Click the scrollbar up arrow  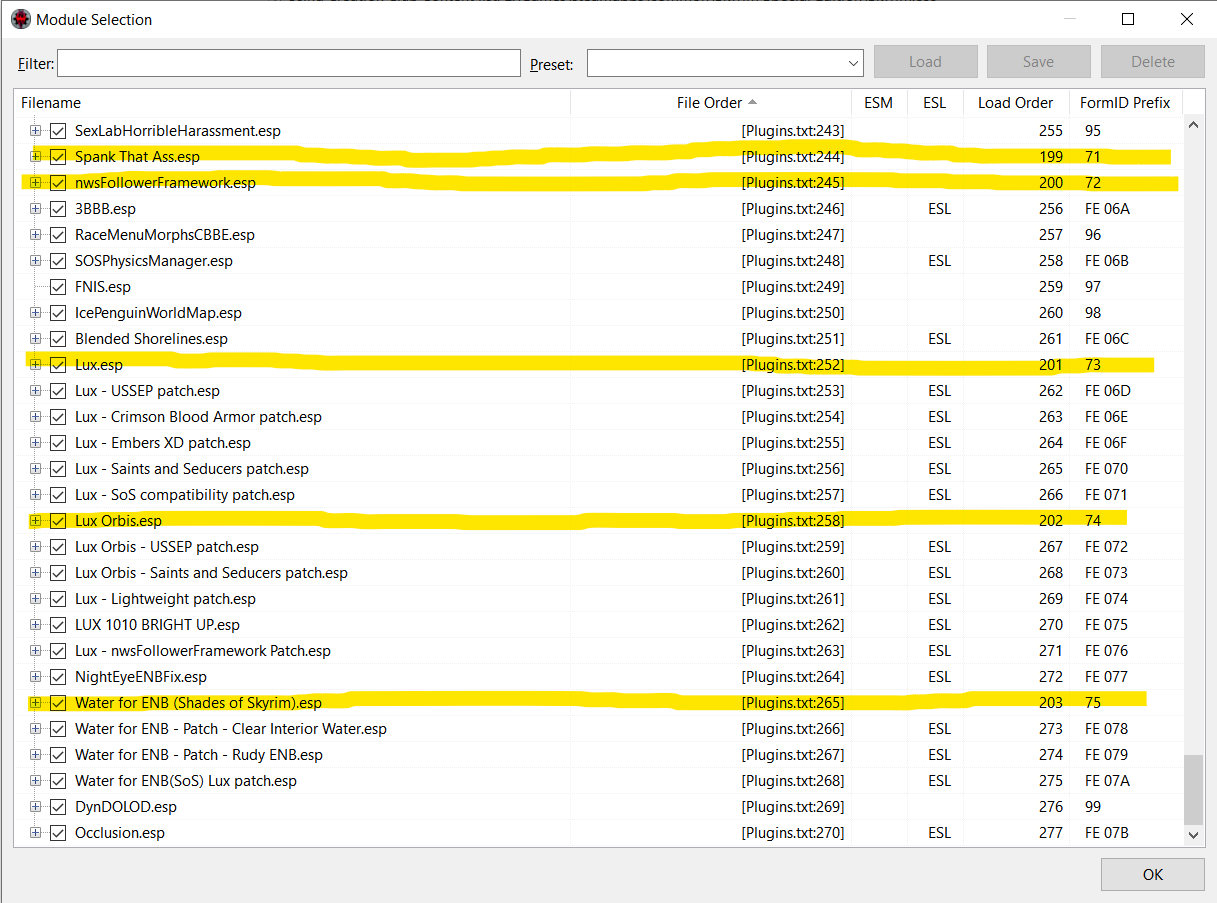(x=1192, y=127)
